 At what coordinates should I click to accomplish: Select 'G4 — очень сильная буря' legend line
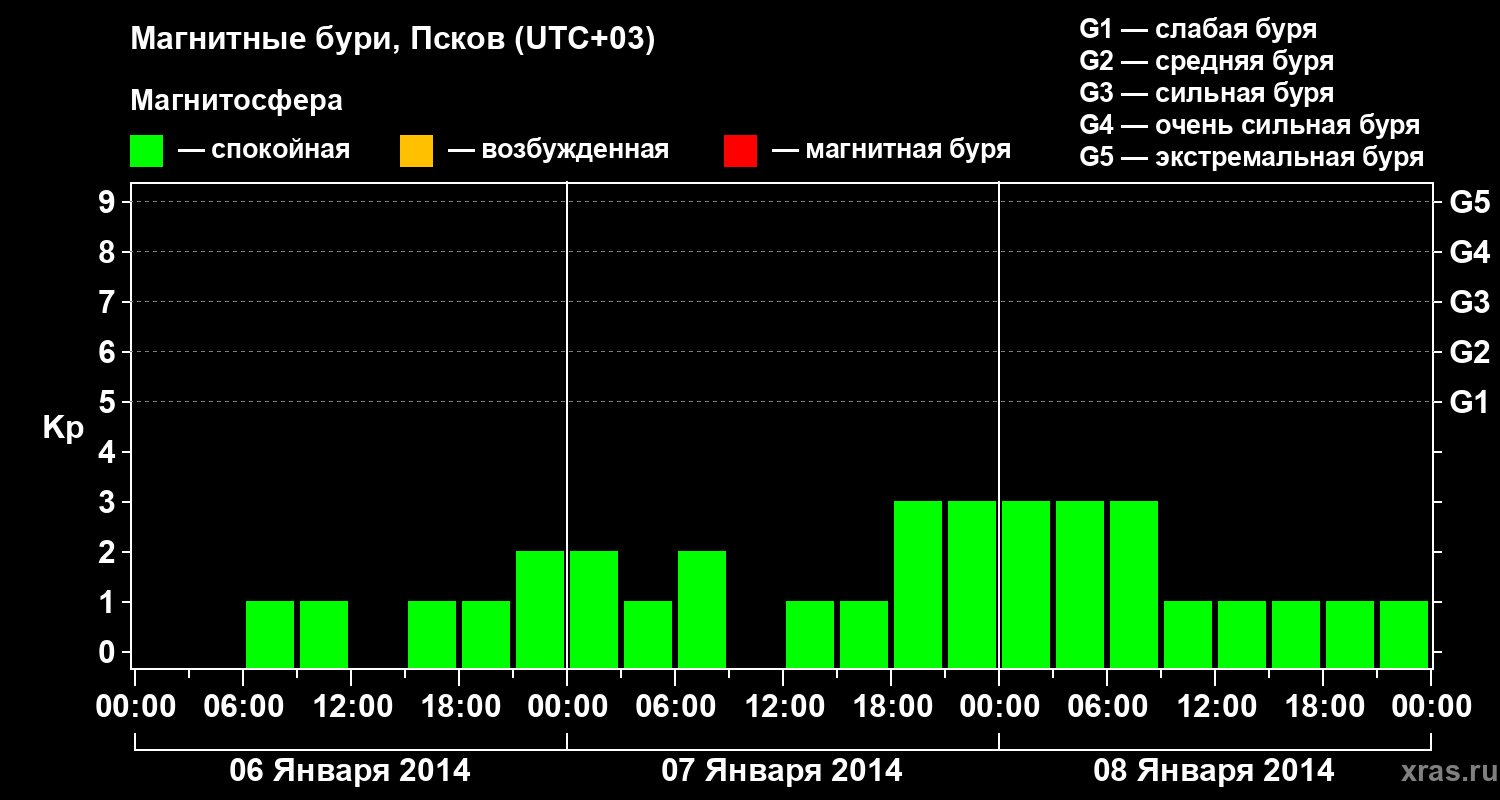[x=1249, y=125]
